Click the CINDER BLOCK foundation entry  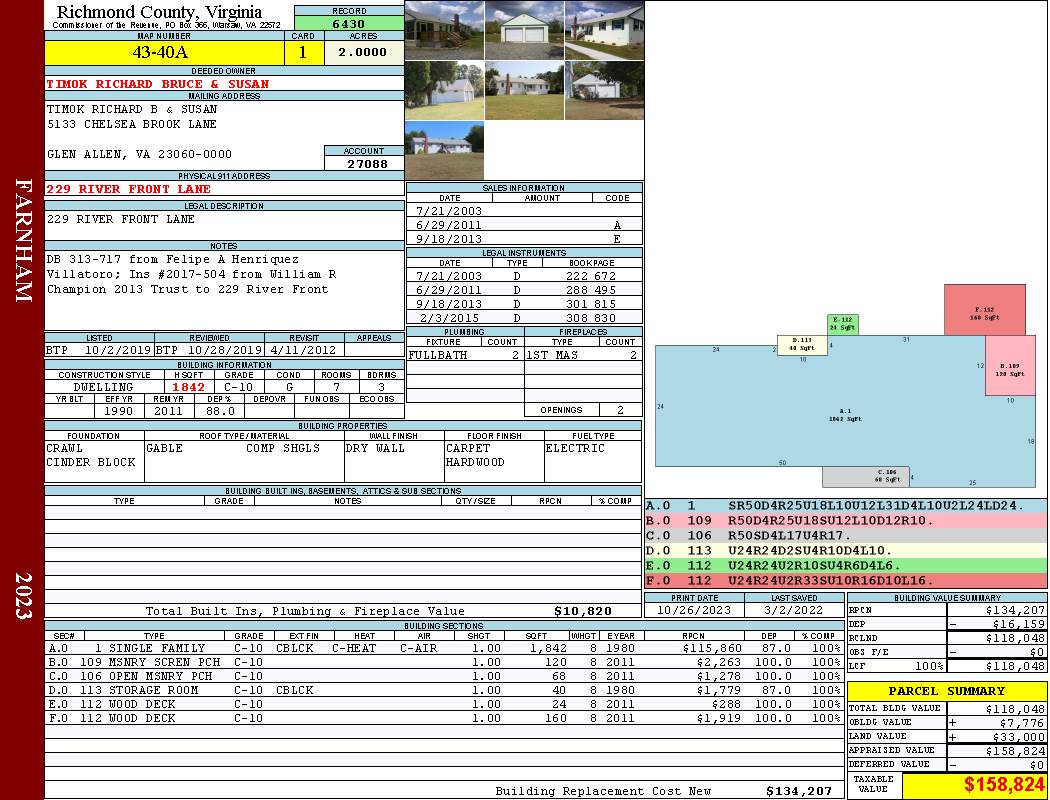90,462
